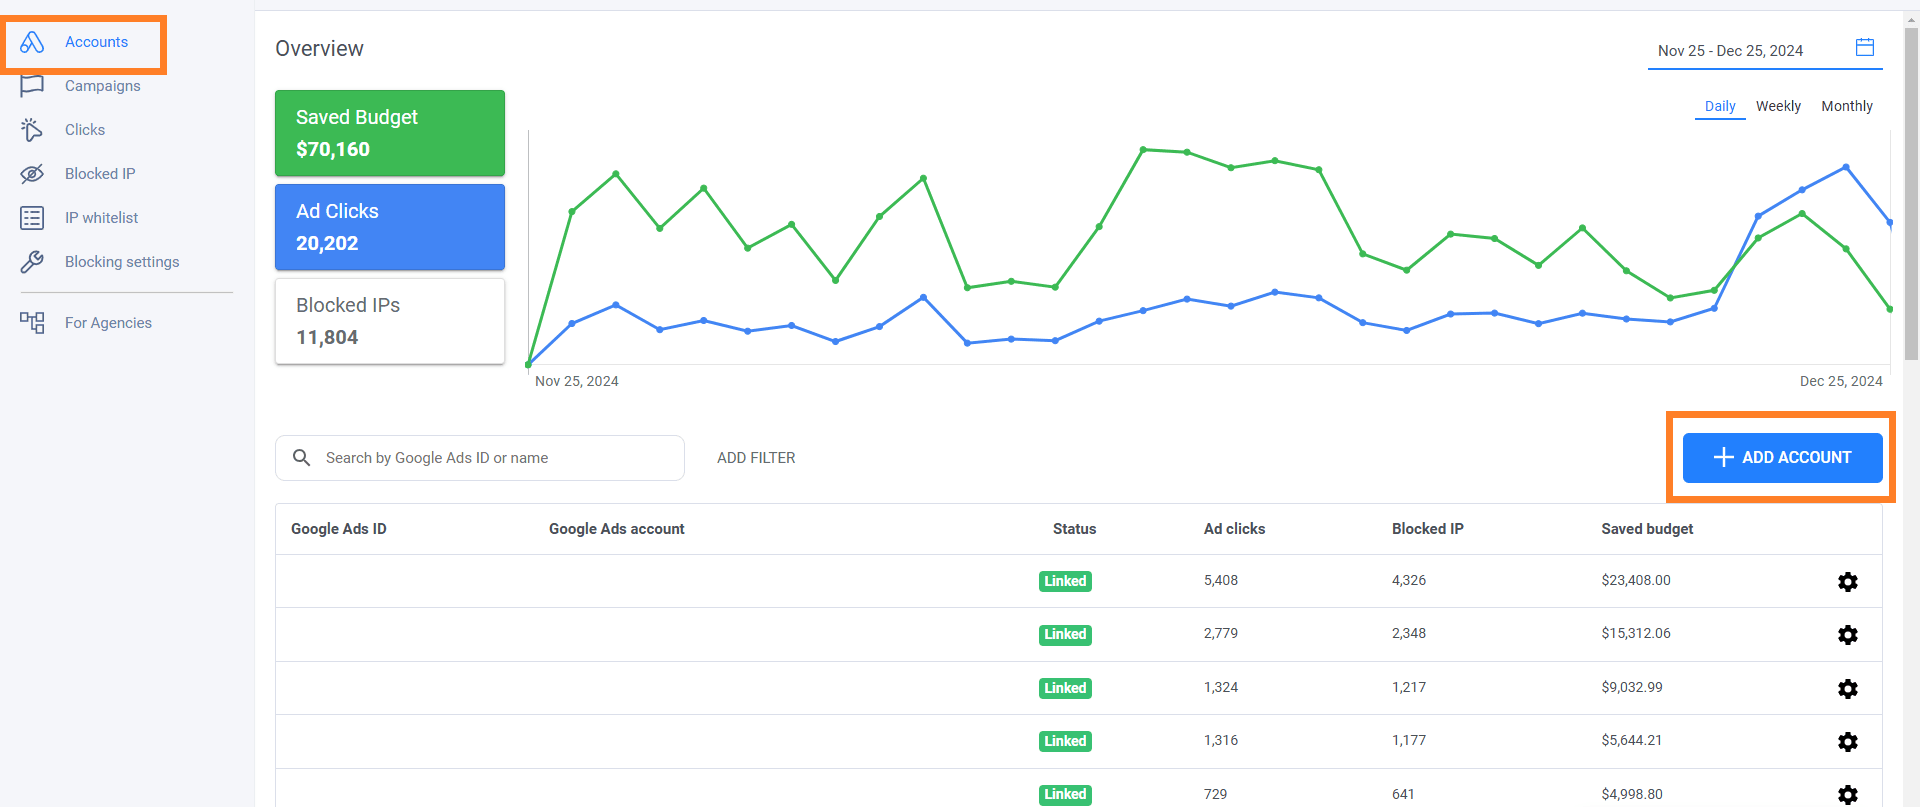This screenshot has width=1920, height=807.
Task: Select the Daily chart tab
Action: 1719,106
